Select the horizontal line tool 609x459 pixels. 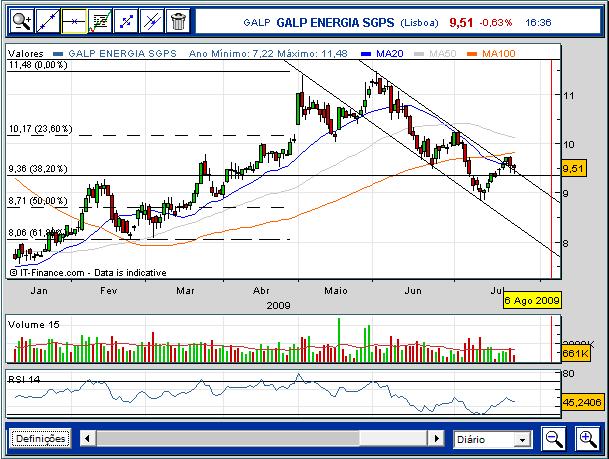tap(74, 21)
